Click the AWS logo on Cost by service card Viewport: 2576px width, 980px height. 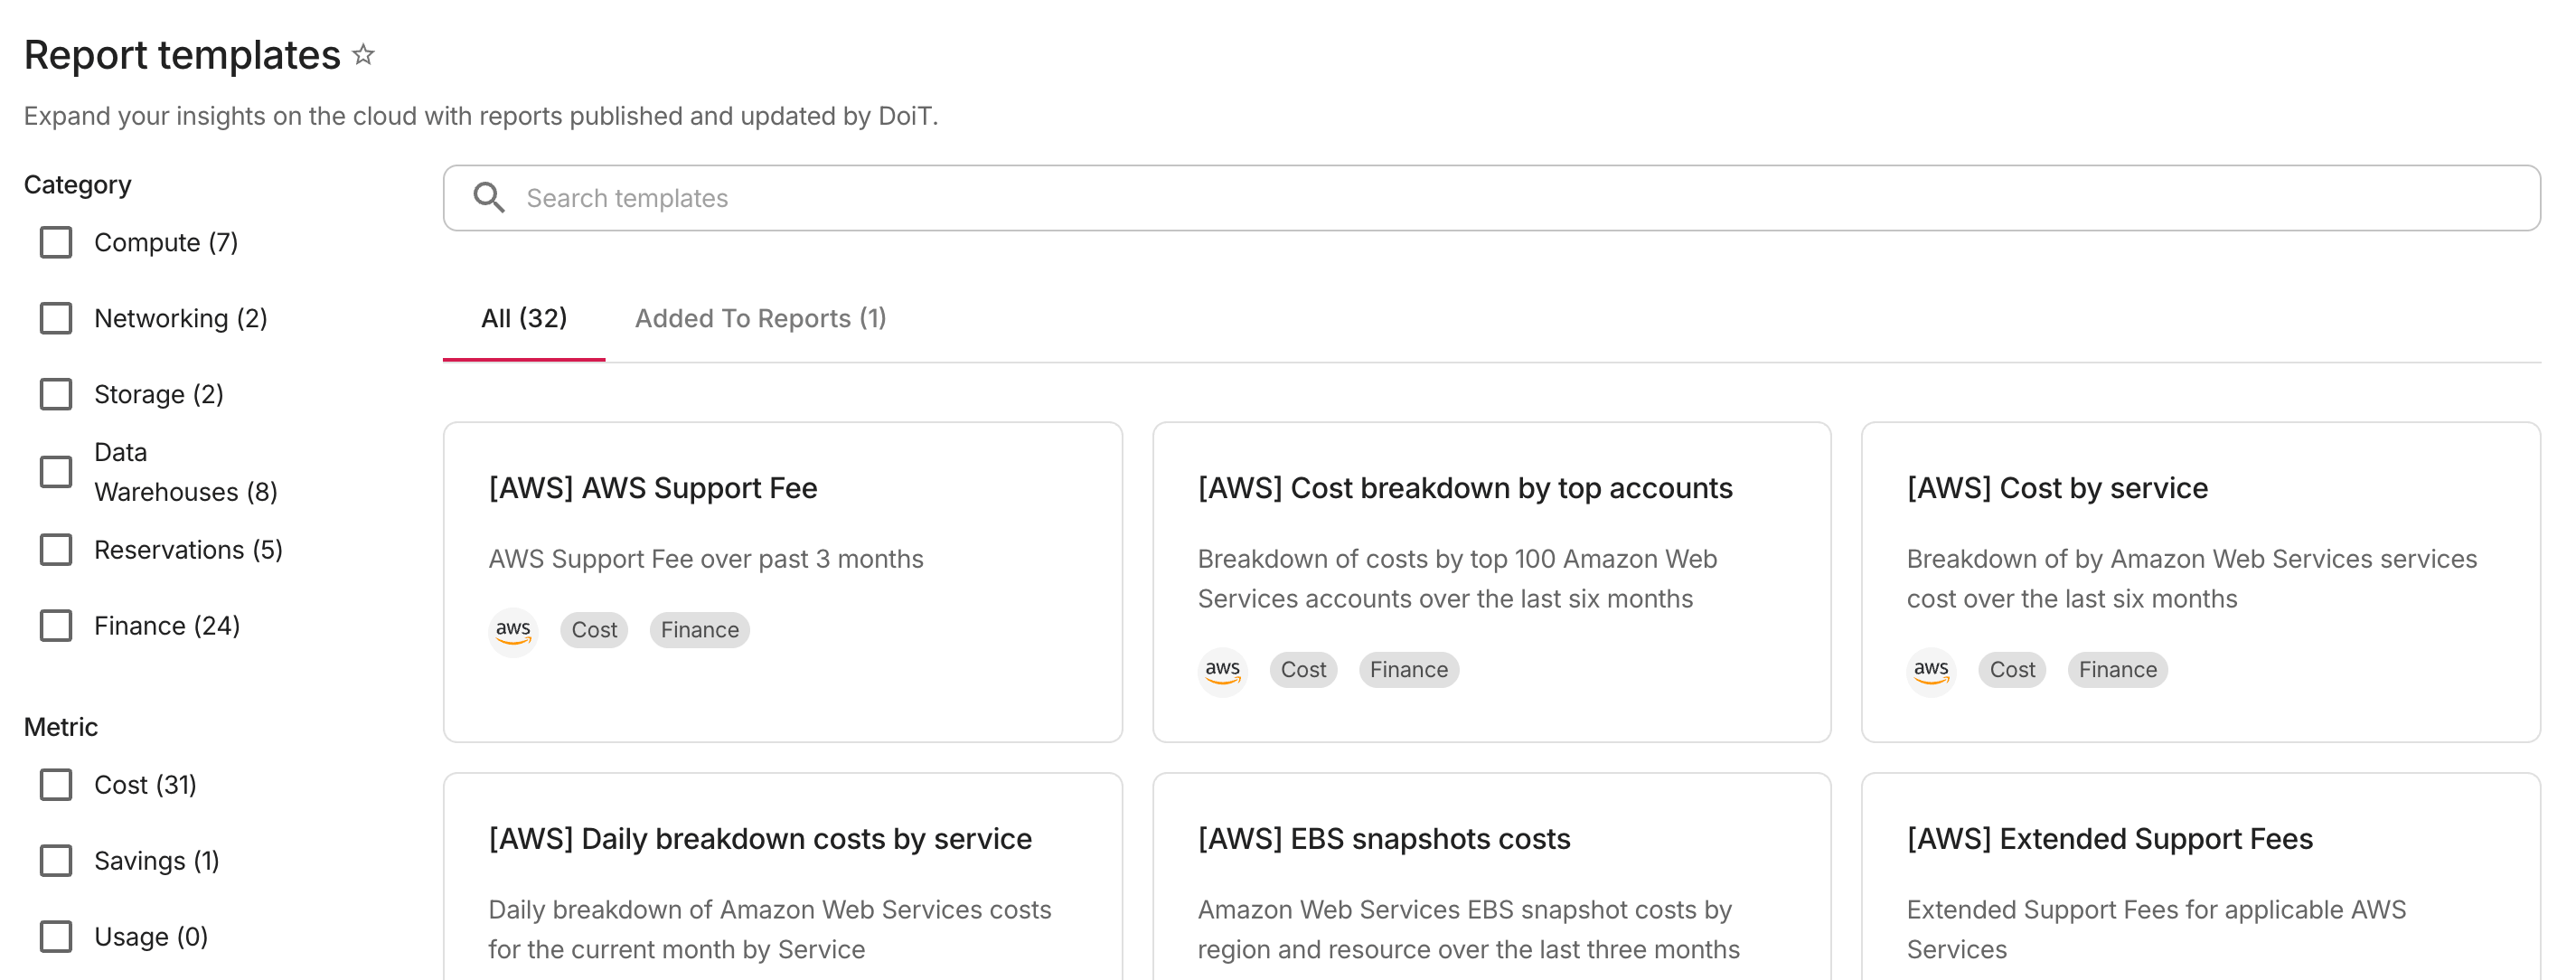click(x=1931, y=670)
